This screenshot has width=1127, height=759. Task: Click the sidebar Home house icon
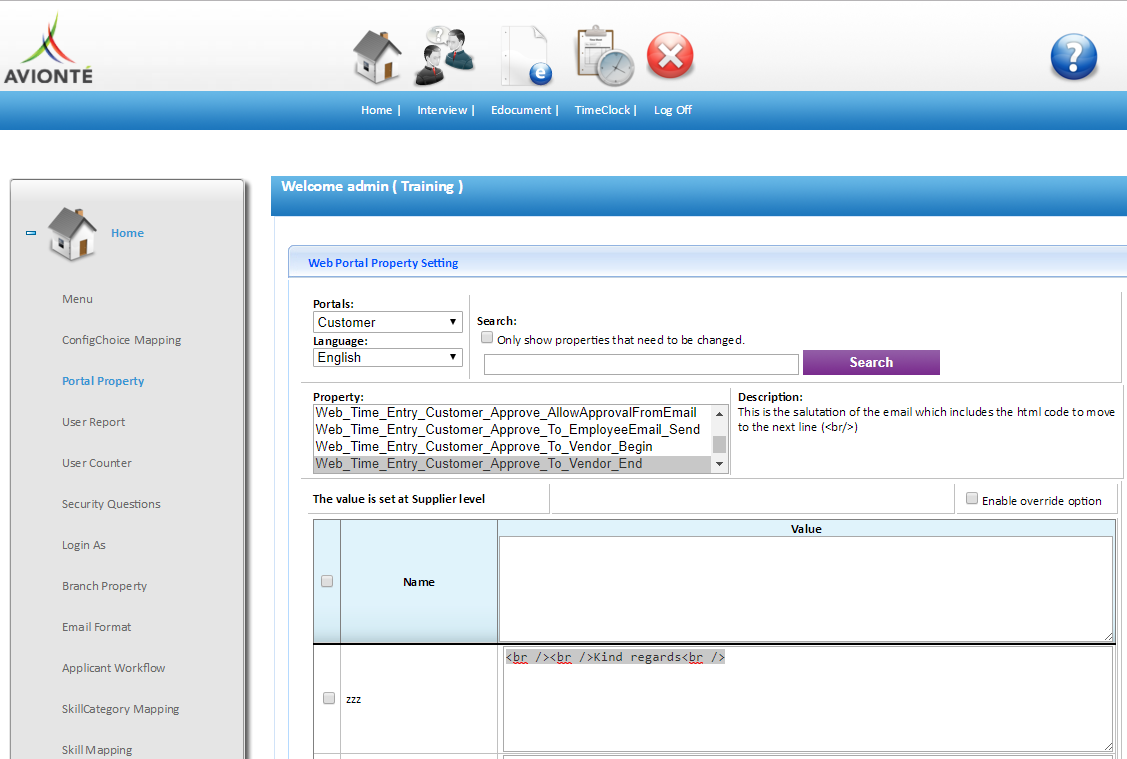[72, 234]
